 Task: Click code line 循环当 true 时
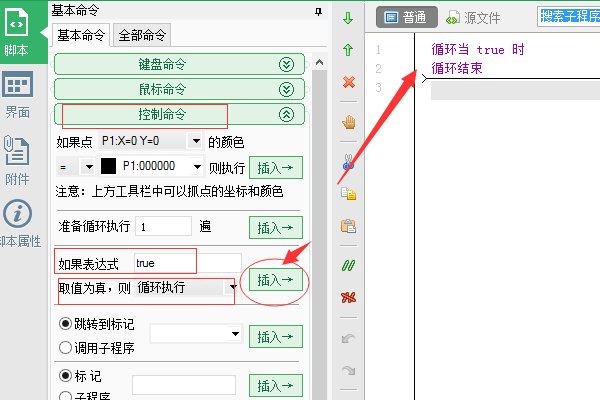click(478, 49)
